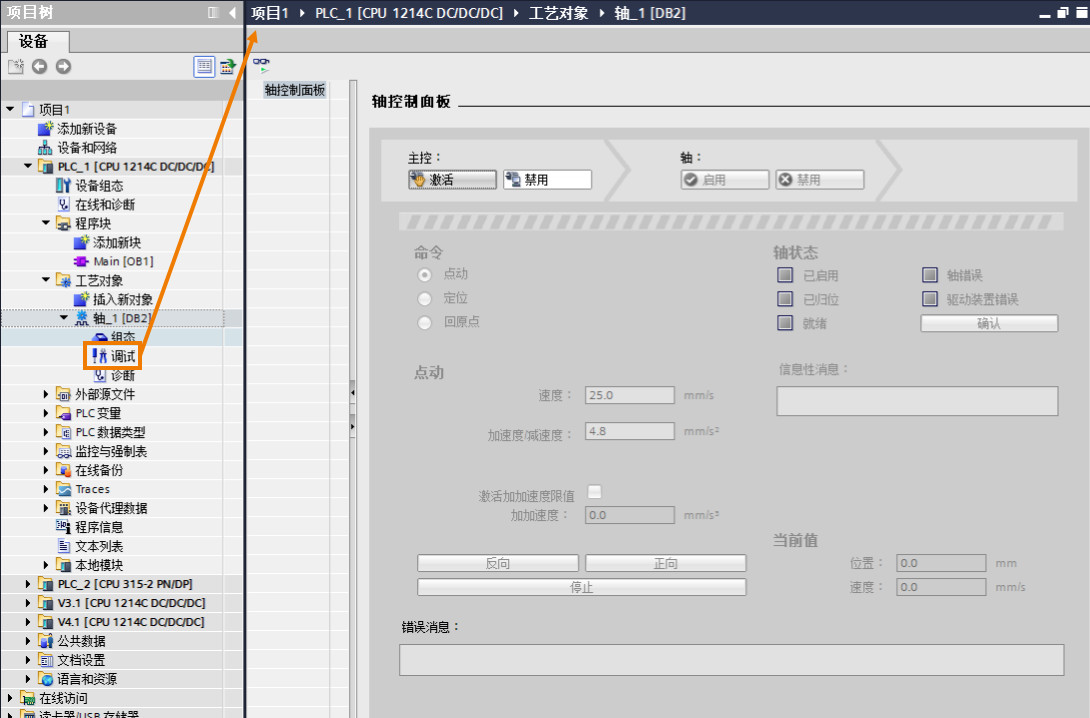
Task: Click the 激活 master control button
Action: (453, 179)
